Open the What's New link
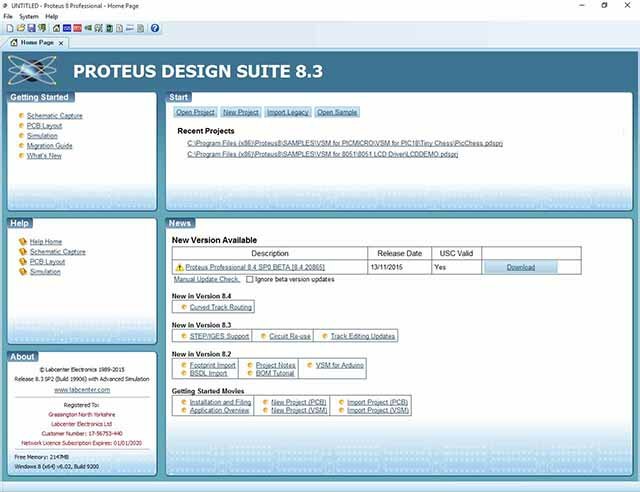Viewport: 640px width, 492px height. click(x=44, y=156)
